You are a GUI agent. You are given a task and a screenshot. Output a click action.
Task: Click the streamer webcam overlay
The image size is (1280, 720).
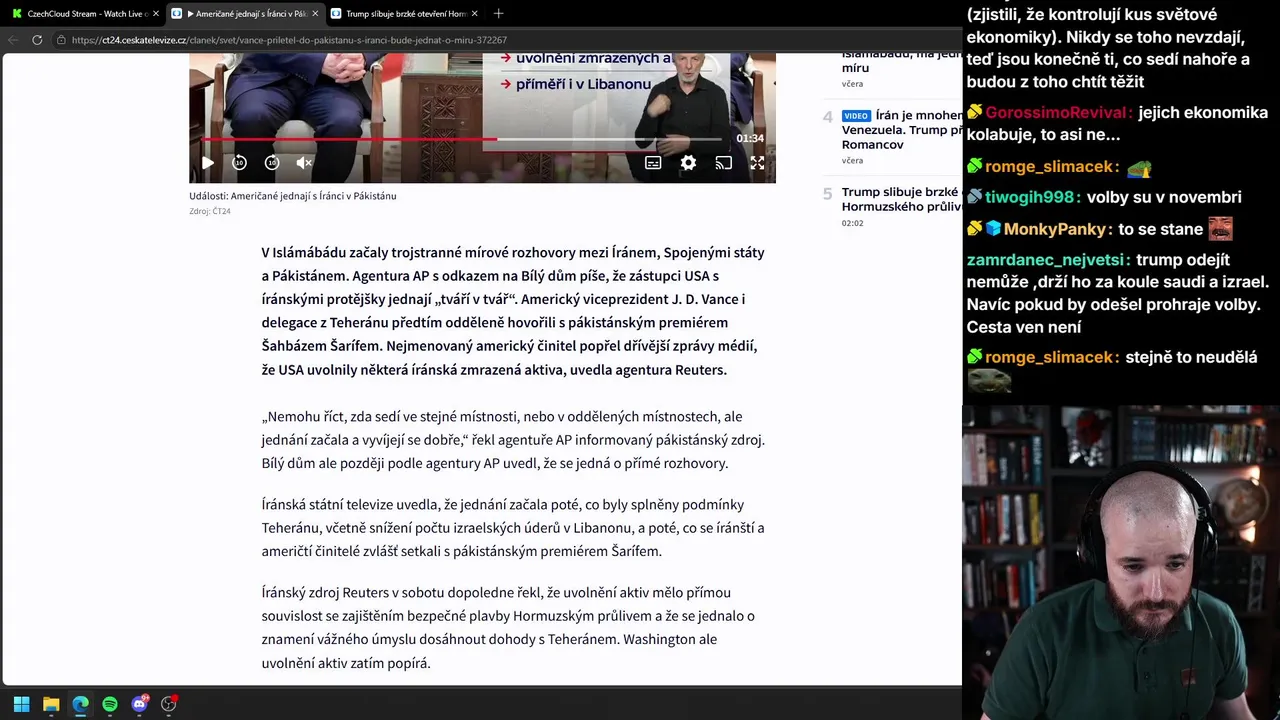[x=1121, y=562]
